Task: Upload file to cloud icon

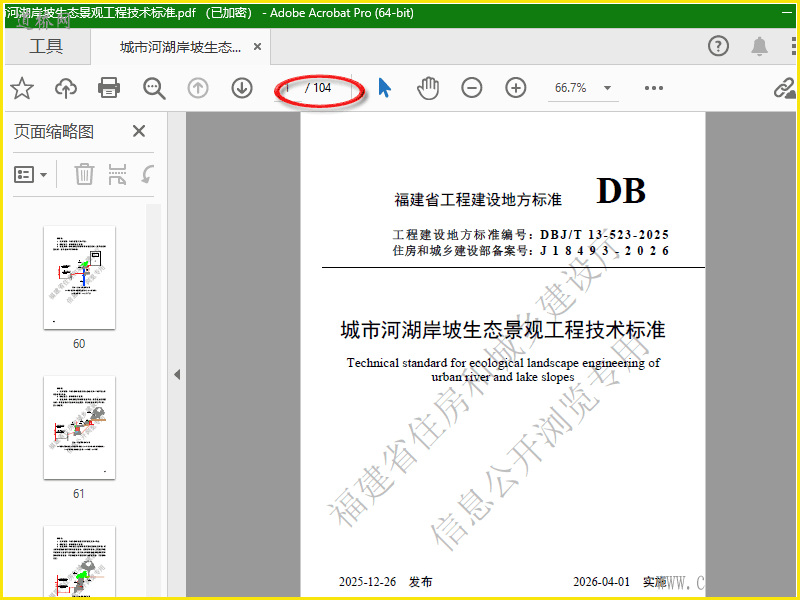Action: (x=66, y=88)
